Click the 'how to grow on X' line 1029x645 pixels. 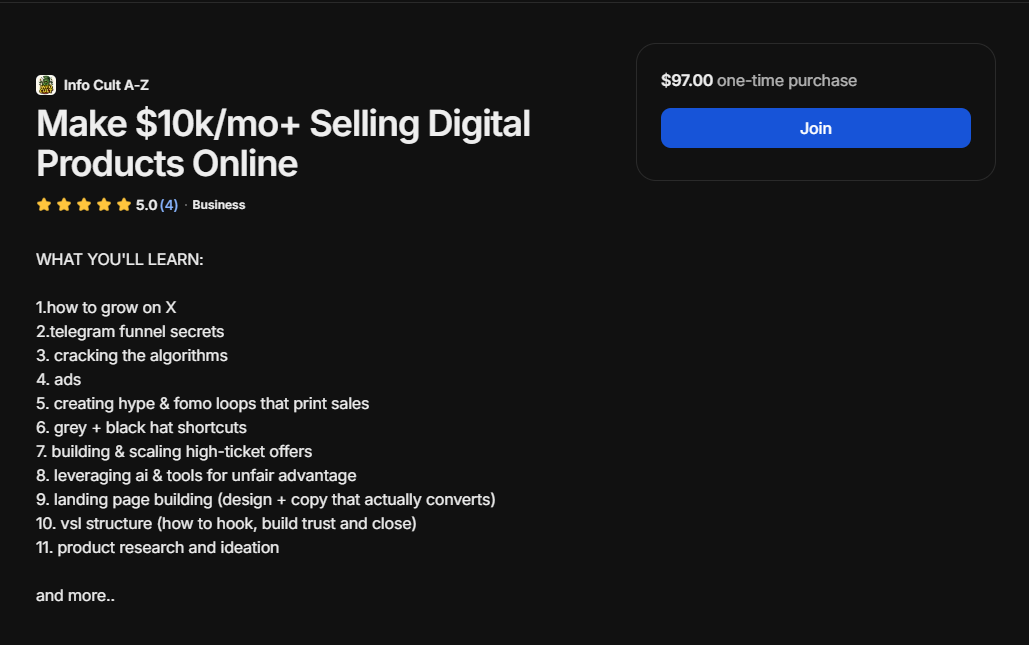point(105,307)
